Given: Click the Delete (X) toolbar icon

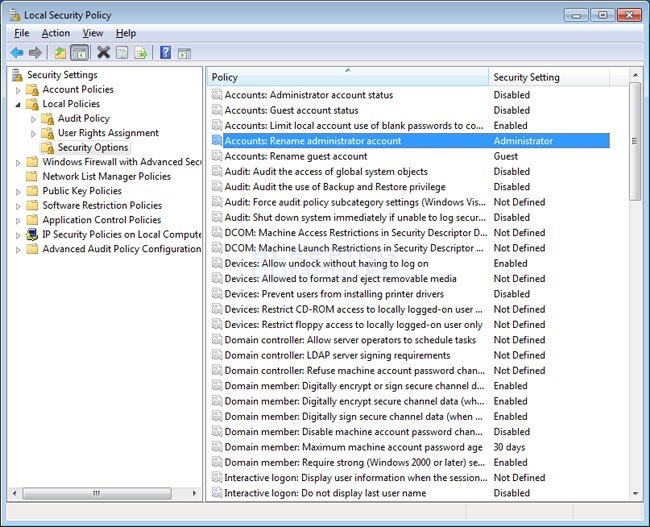Looking at the screenshot, I should pos(103,53).
